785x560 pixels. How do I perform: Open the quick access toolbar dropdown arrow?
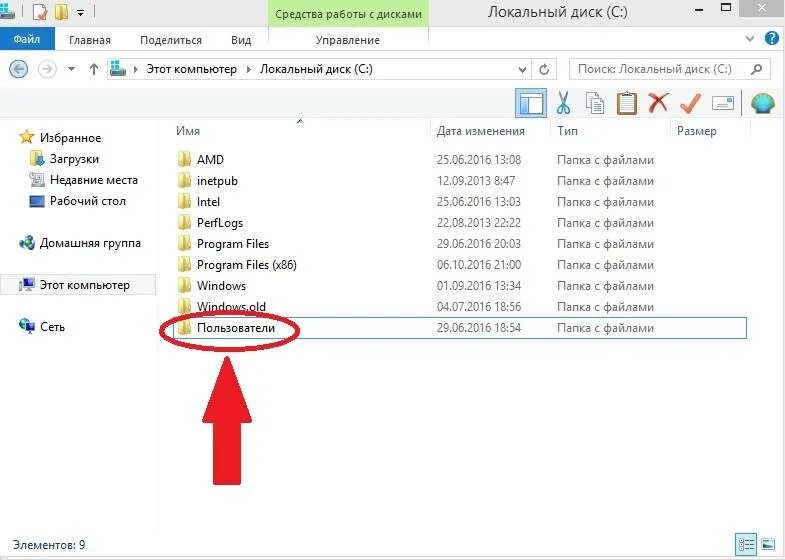(80, 13)
